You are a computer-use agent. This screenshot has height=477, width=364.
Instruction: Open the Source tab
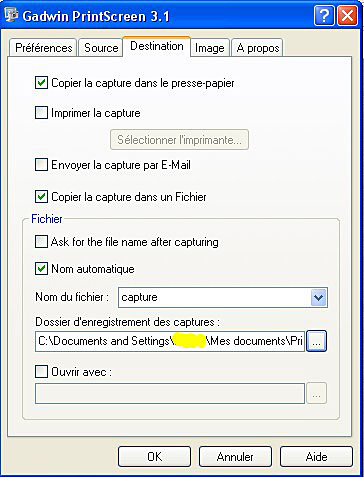pos(101,48)
